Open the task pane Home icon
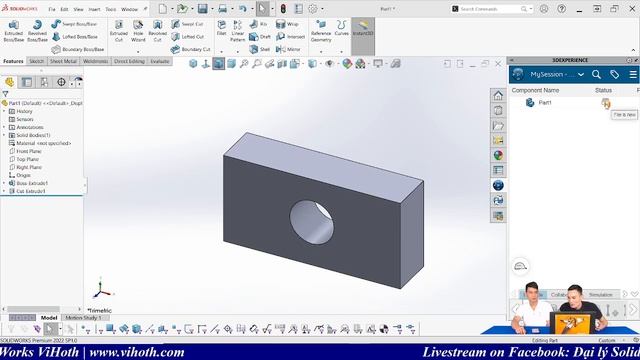 (498, 96)
